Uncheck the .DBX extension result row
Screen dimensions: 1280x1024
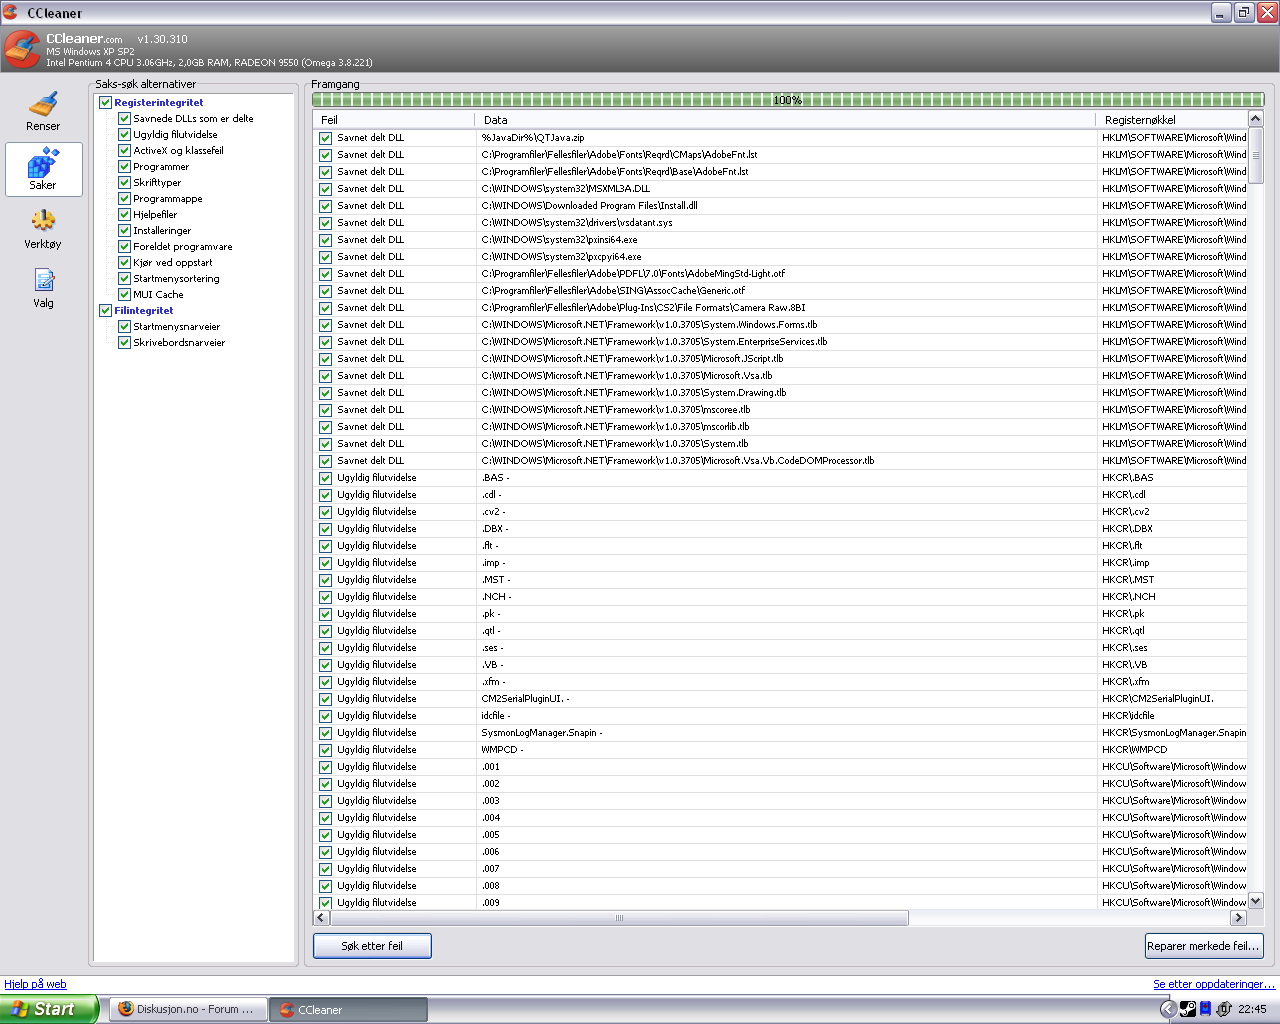[x=325, y=529]
